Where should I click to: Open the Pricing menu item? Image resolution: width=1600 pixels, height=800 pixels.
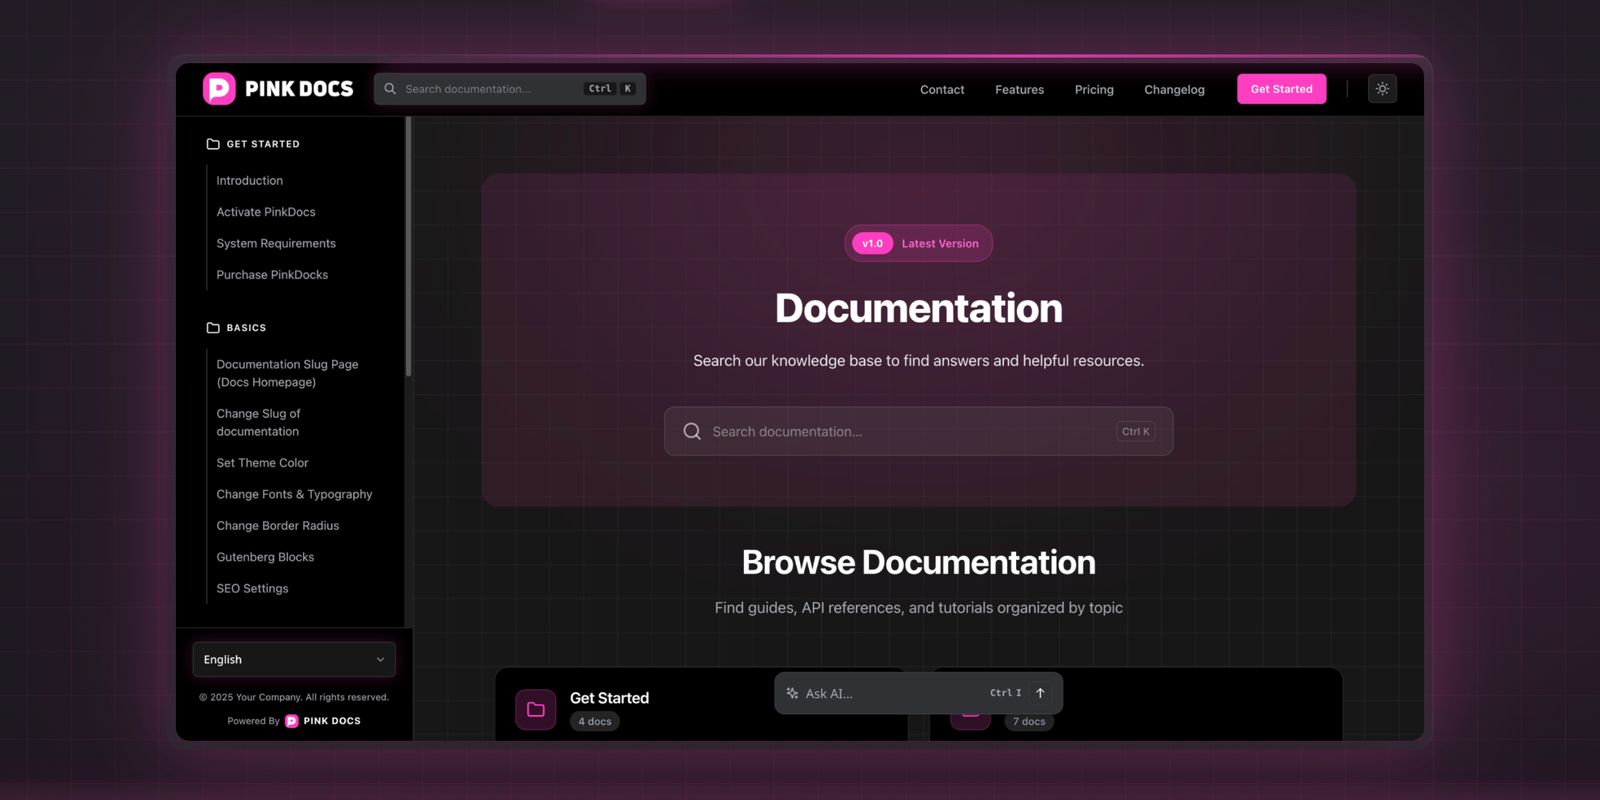click(1094, 90)
